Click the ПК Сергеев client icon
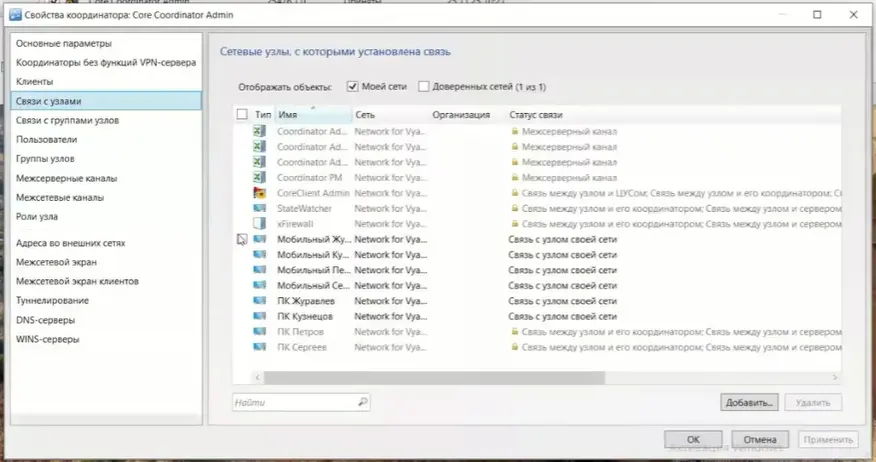 tap(259, 347)
